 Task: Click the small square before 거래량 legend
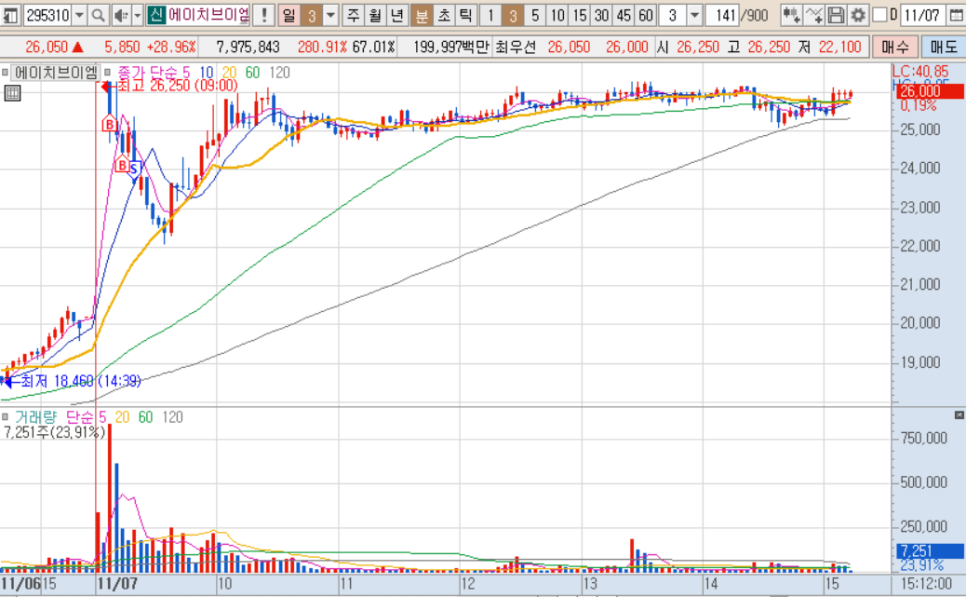pyautogui.click(x=5, y=417)
